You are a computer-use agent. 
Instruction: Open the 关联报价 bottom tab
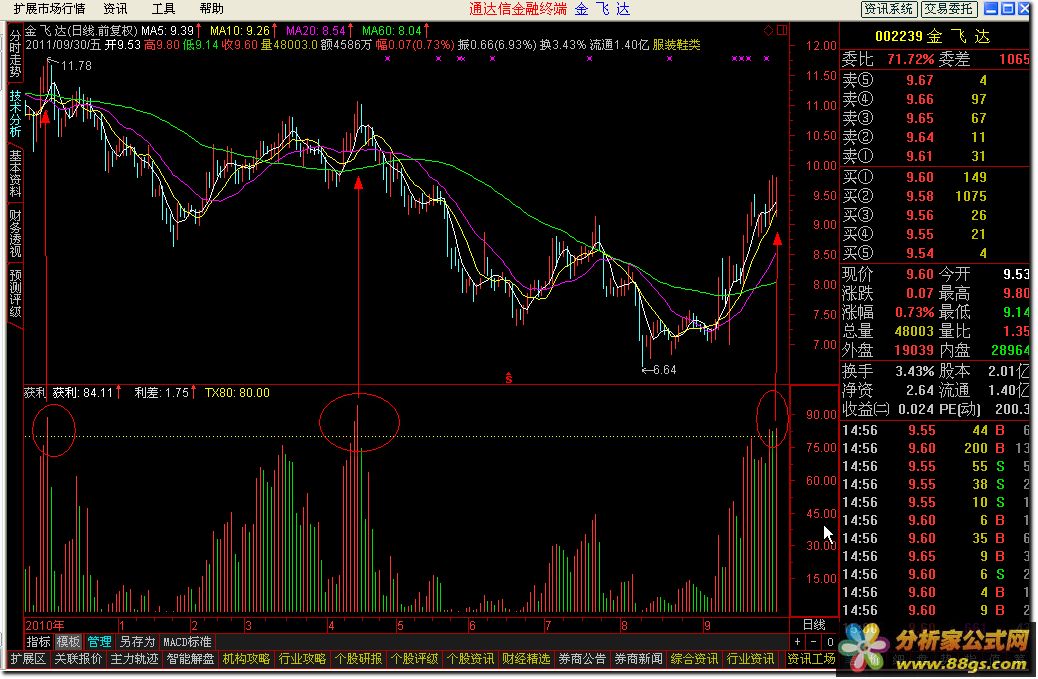(x=78, y=658)
